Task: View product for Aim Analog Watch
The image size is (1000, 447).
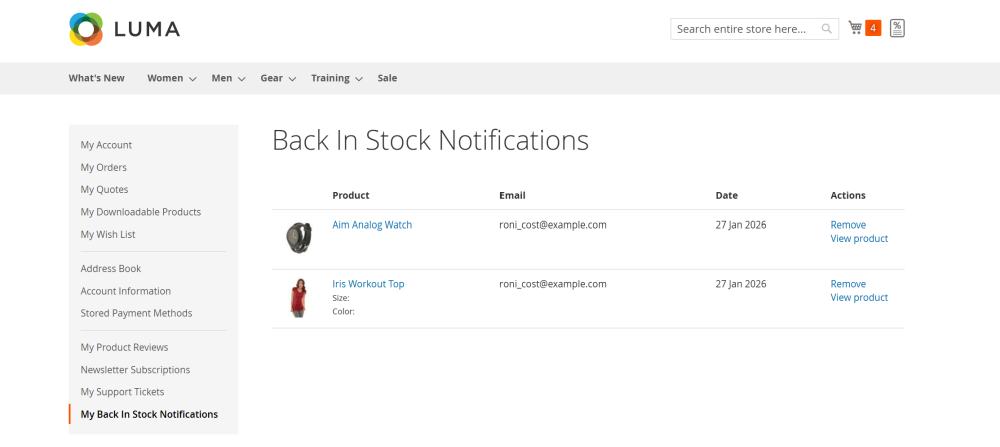Action: [x=859, y=238]
